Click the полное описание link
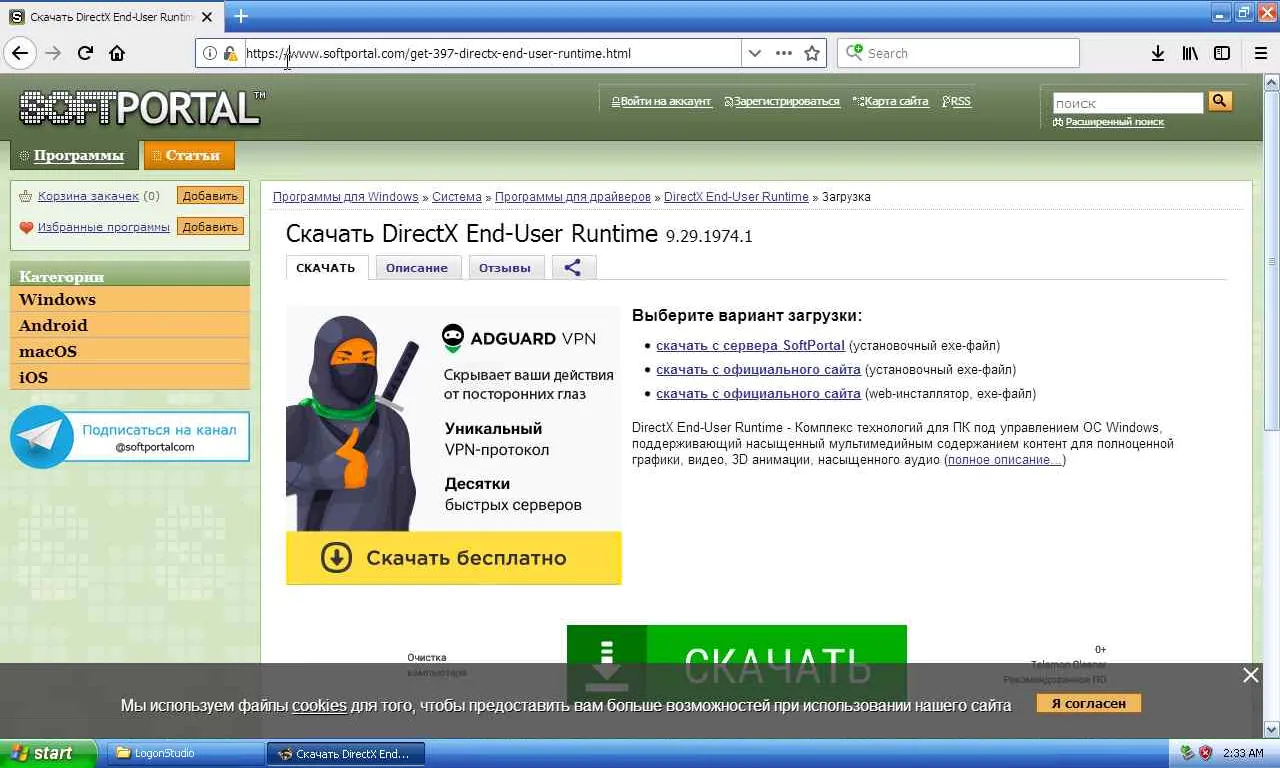 coord(1004,460)
